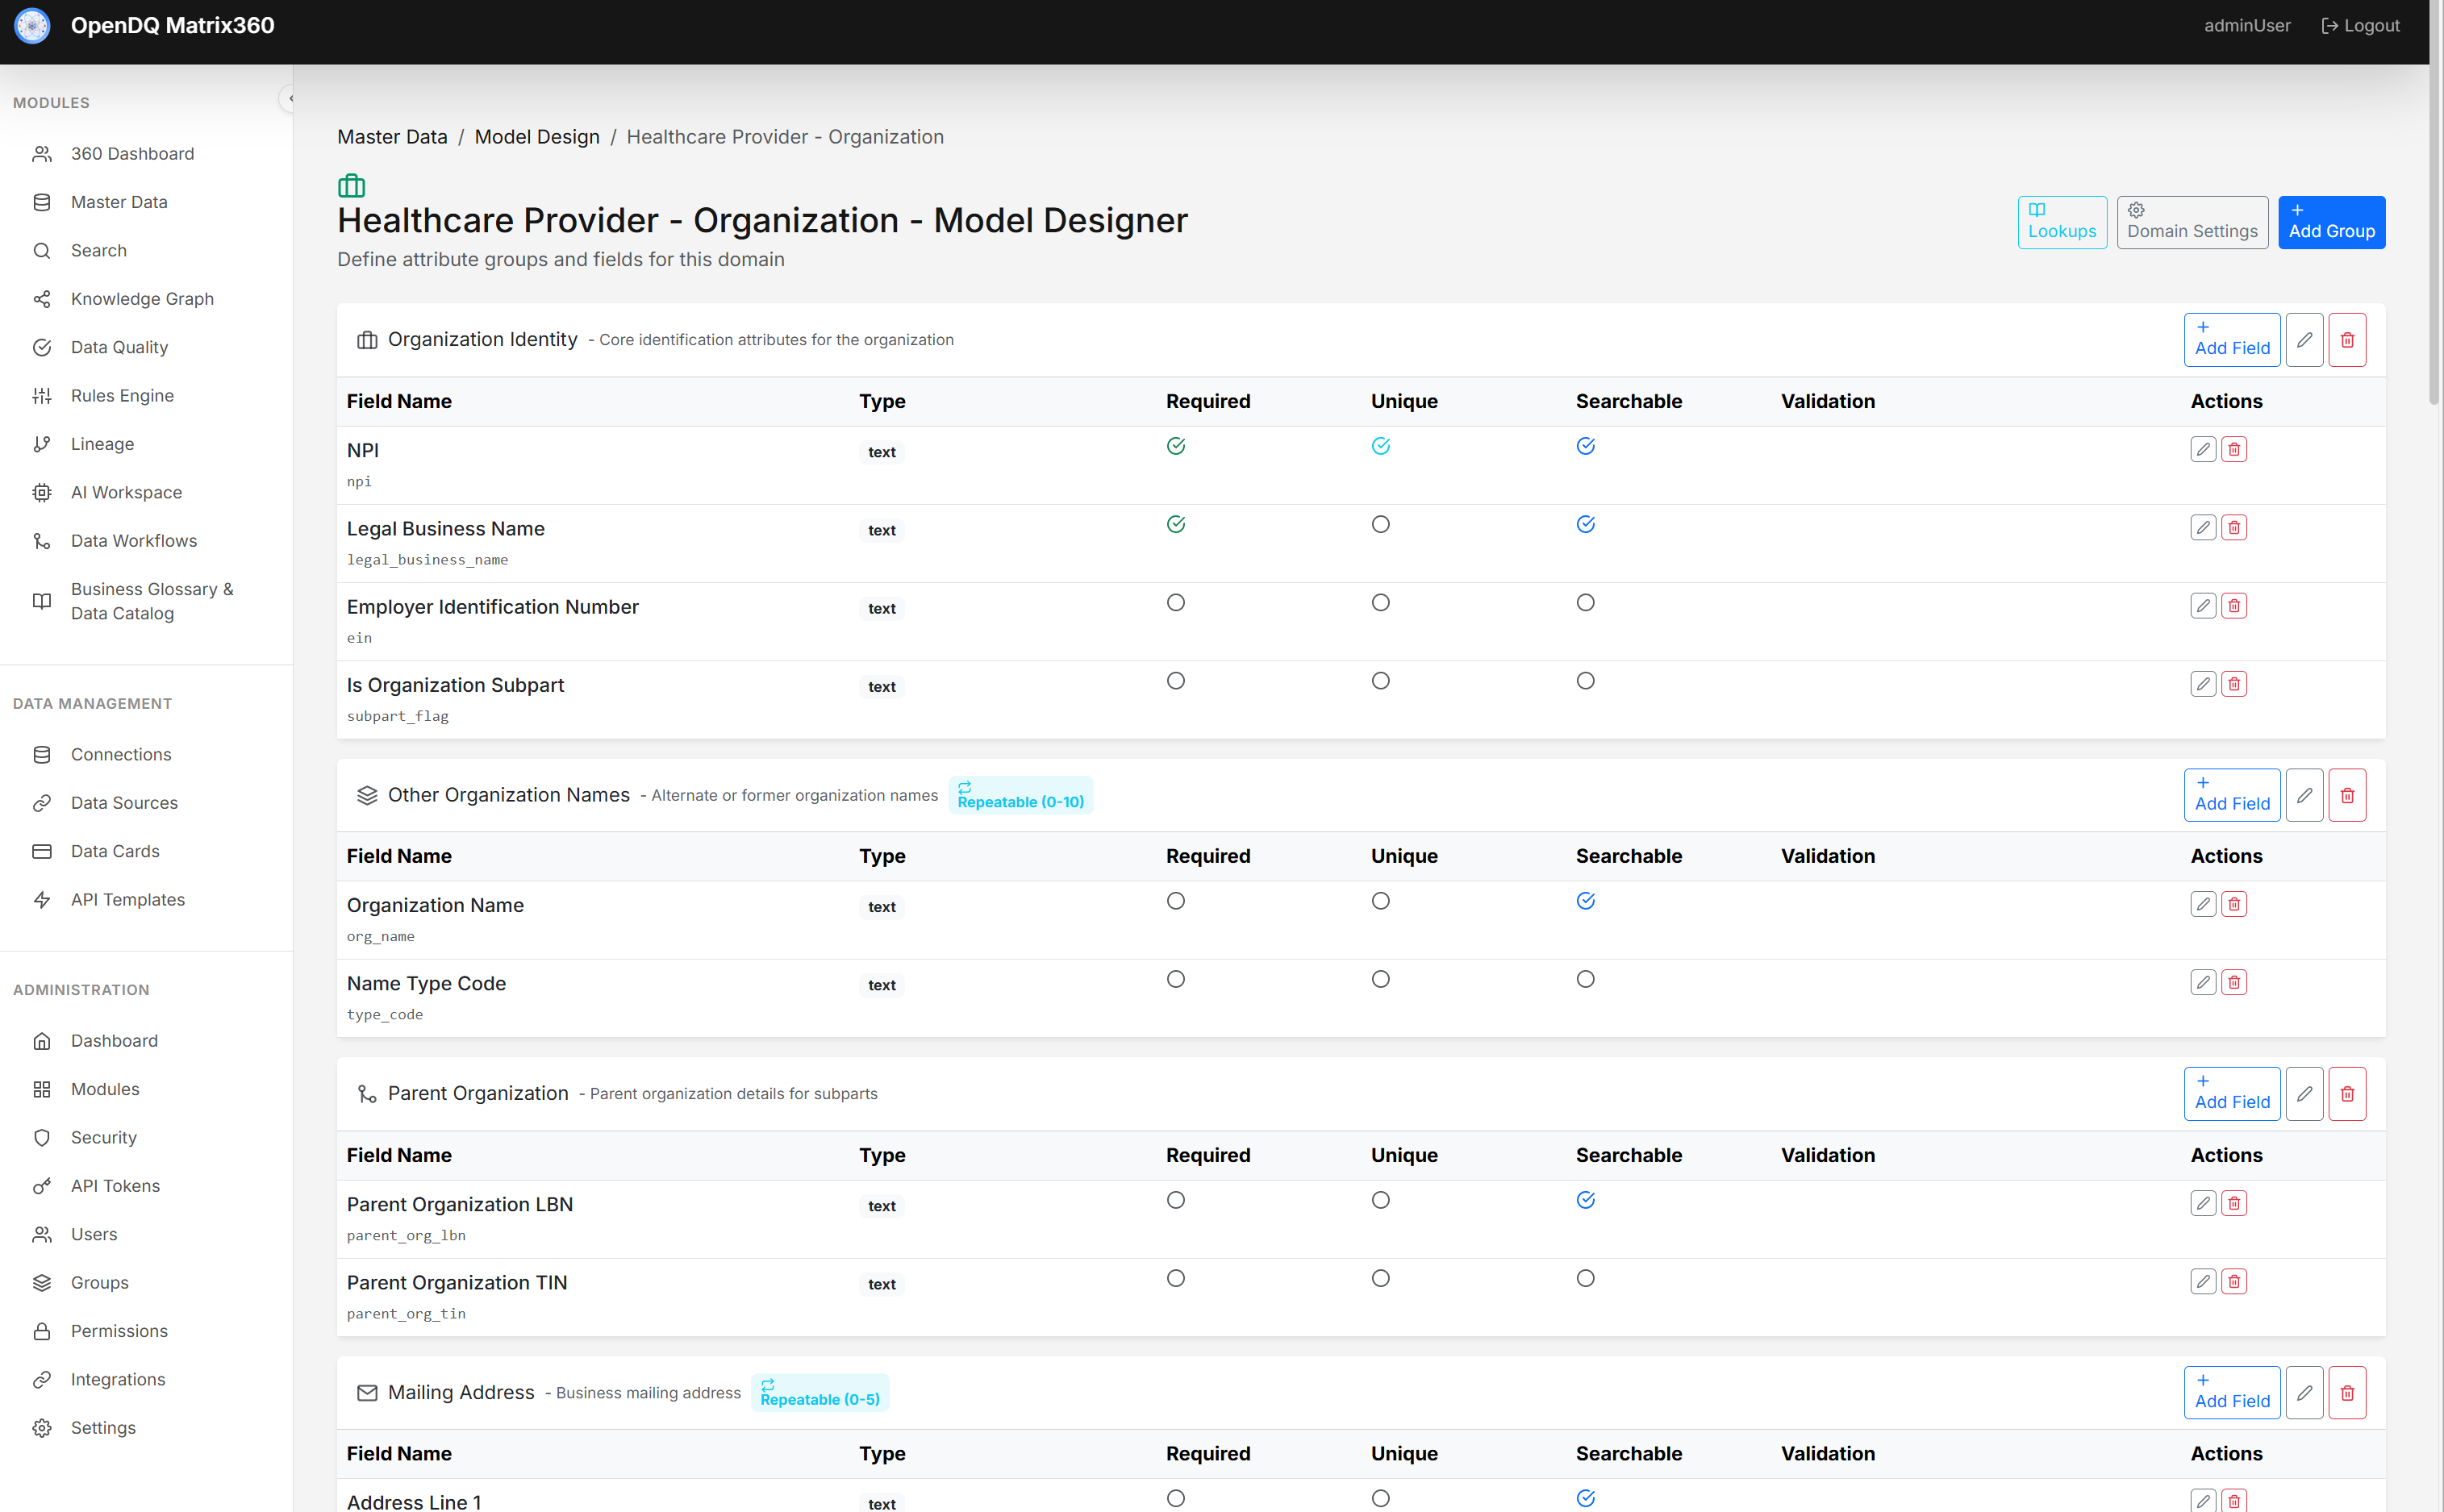The width and height of the screenshot is (2444, 1512).
Task: Open Domain Settings
Action: tap(2192, 222)
